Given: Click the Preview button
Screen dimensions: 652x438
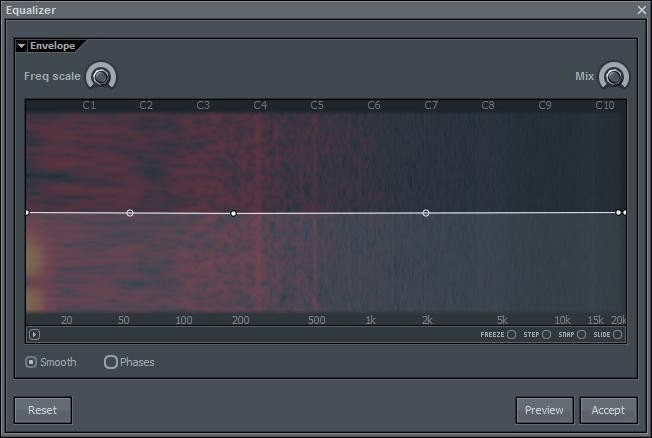Looking at the screenshot, I should pyautogui.click(x=544, y=410).
